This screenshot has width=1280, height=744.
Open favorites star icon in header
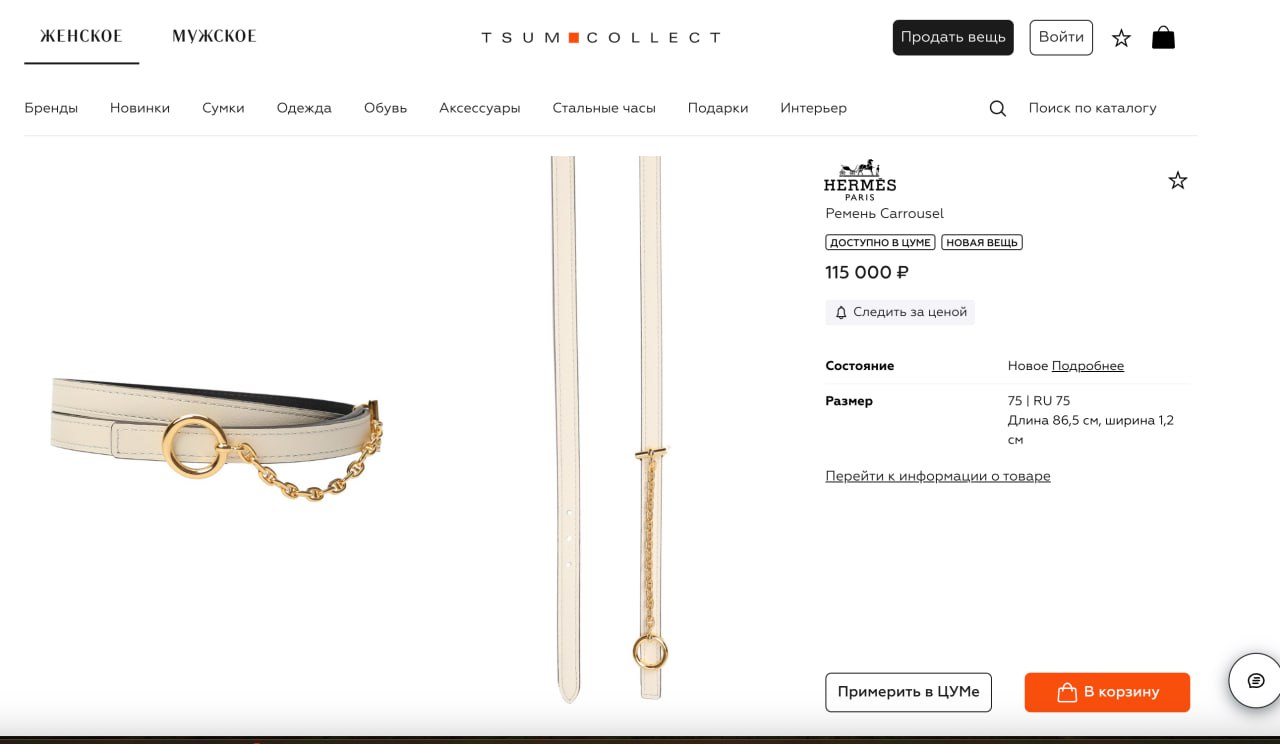(1121, 38)
